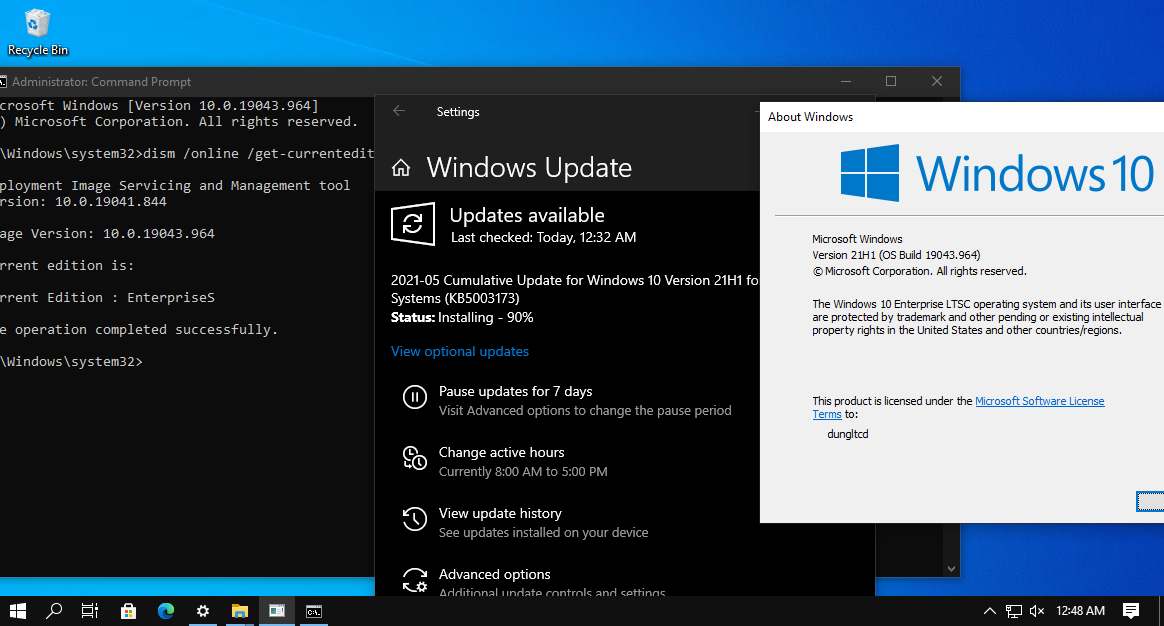Image resolution: width=1164 pixels, height=626 pixels.
Task: Launch Microsoft Edge from taskbar
Action: 166,611
